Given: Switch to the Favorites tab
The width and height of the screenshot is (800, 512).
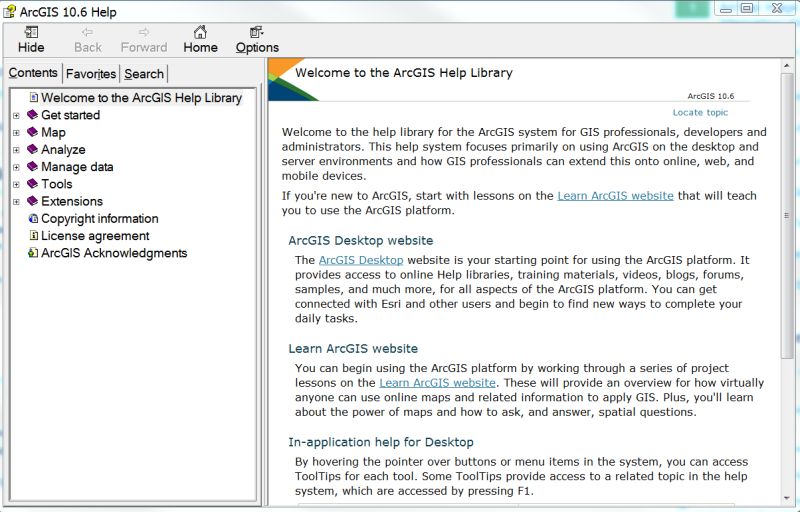Looking at the screenshot, I should point(91,74).
